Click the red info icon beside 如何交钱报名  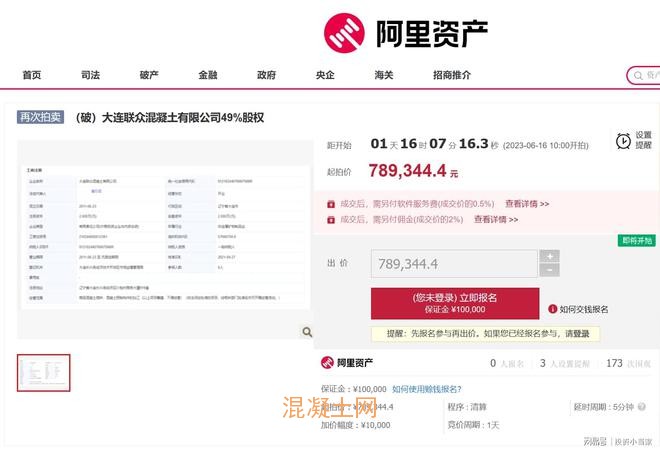click(x=552, y=309)
